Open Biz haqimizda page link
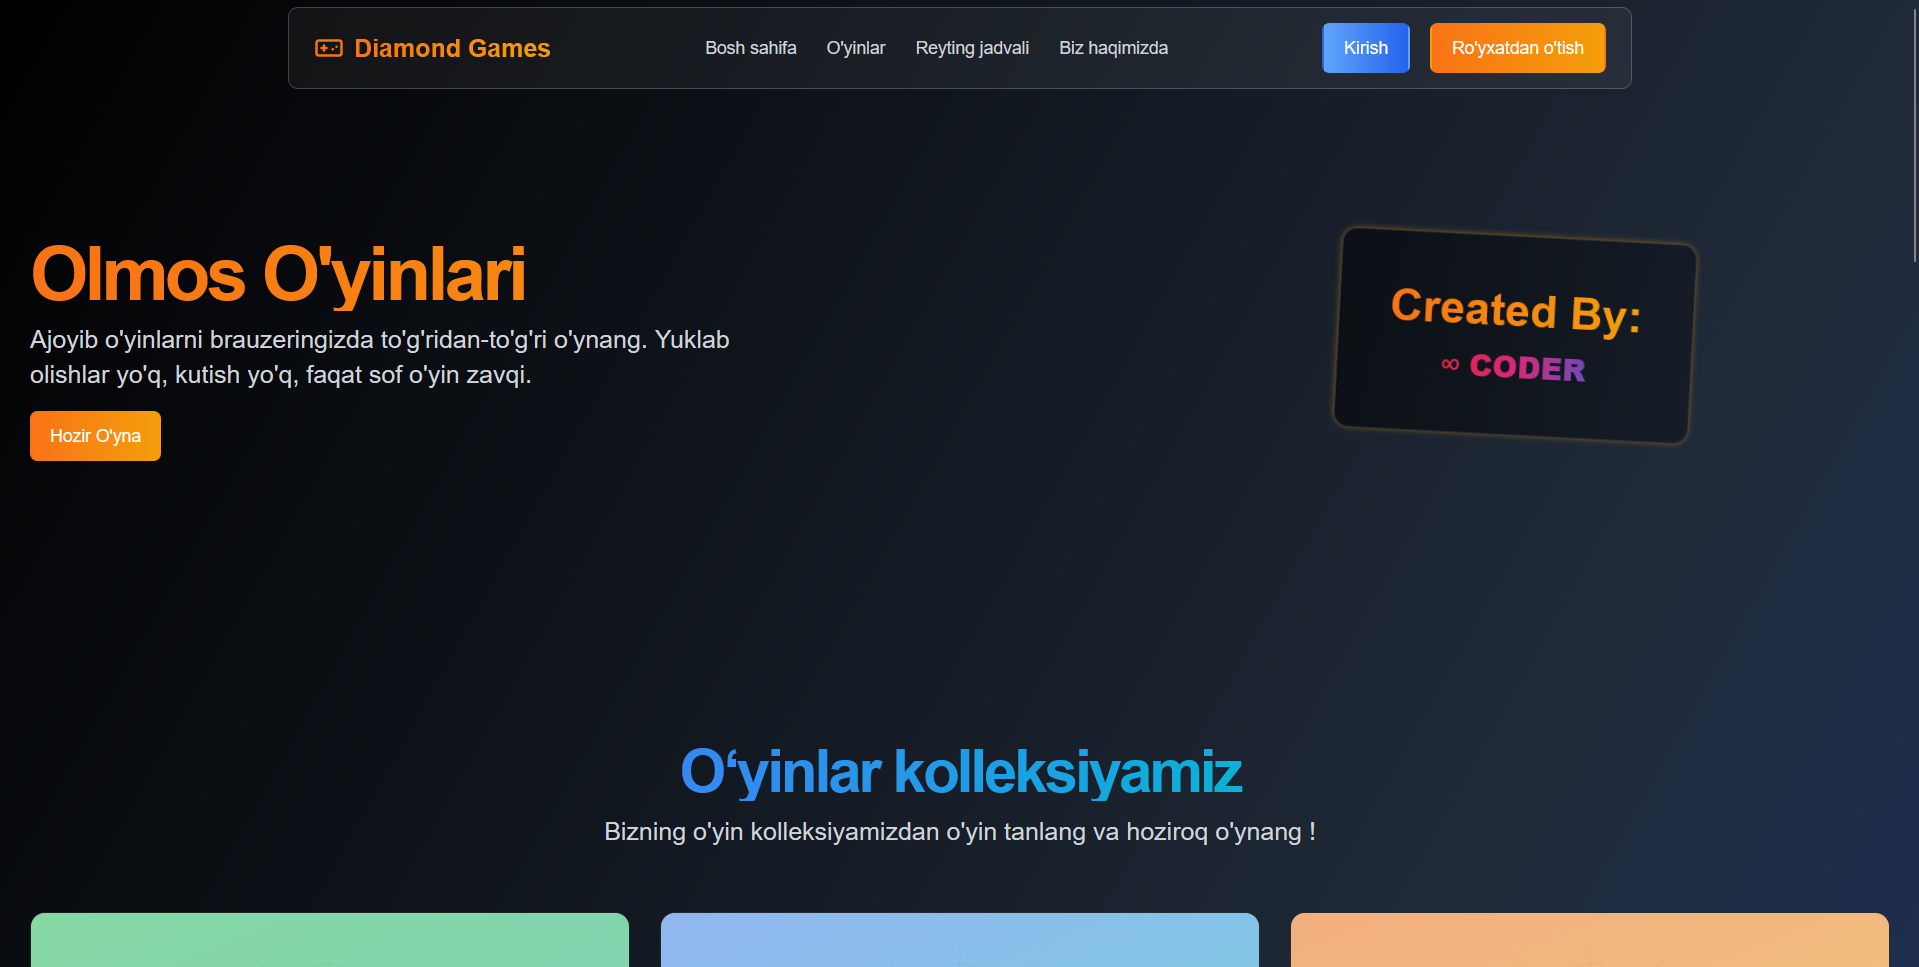 pos(1113,48)
